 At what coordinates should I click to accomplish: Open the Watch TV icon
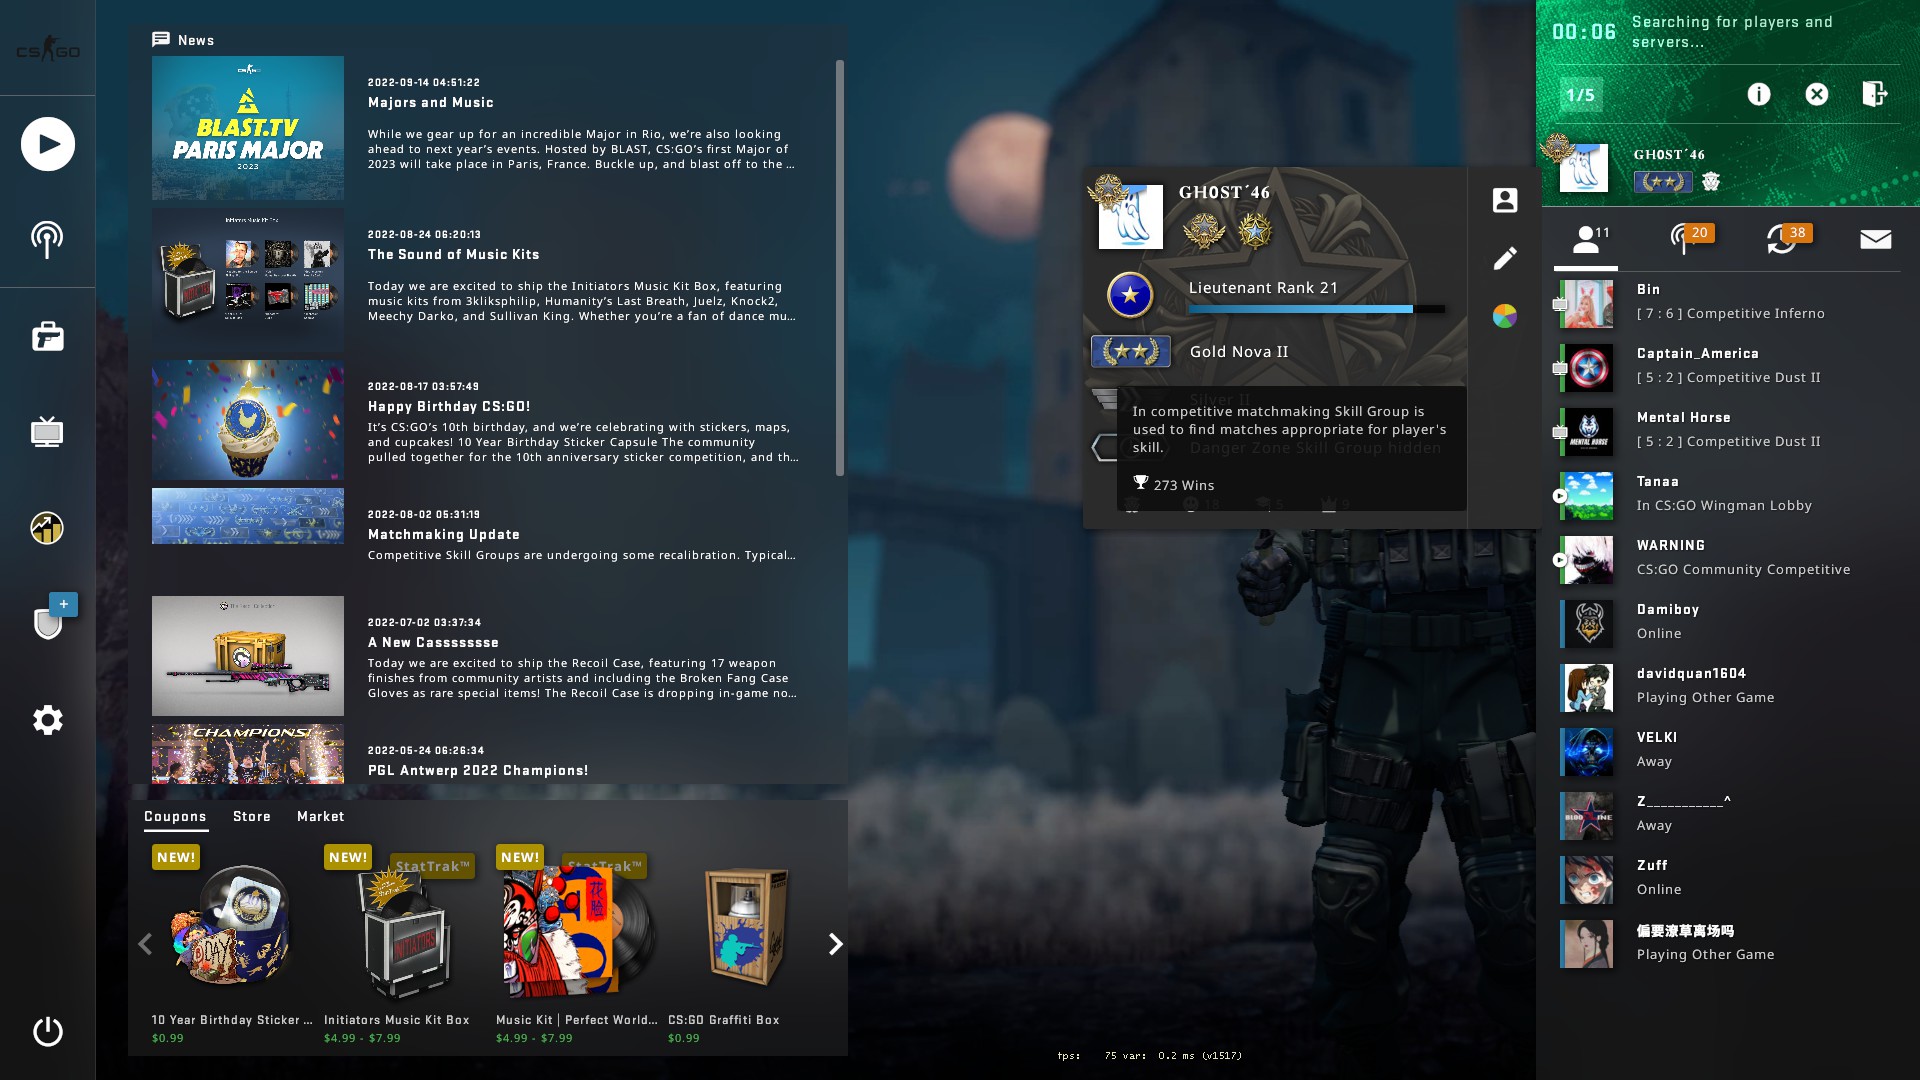pyautogui.click(x=47, y=432)
